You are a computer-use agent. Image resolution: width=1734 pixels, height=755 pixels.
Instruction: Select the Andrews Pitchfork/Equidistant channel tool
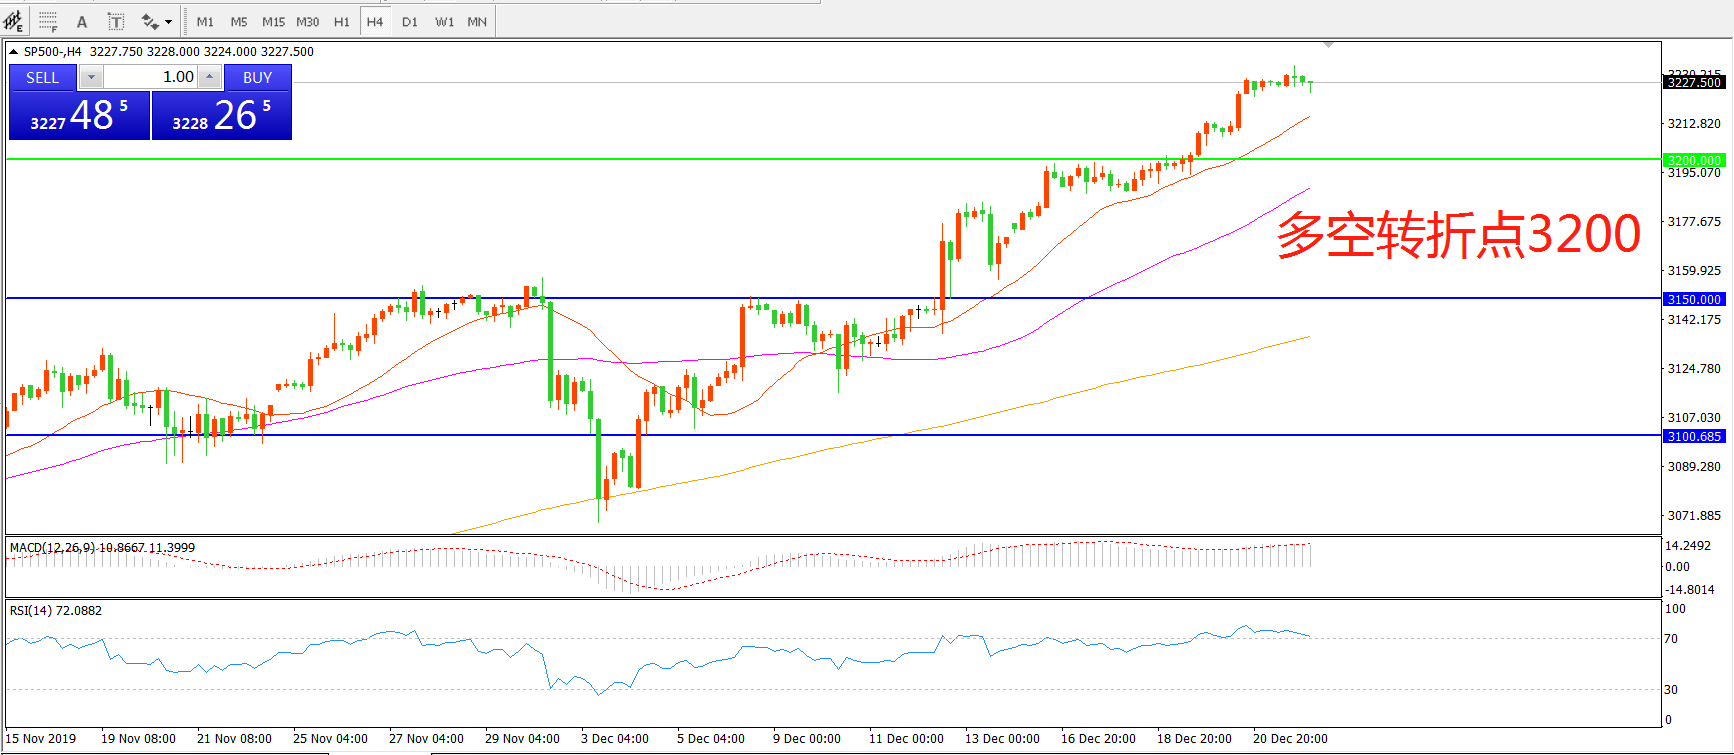click(13, 21)
